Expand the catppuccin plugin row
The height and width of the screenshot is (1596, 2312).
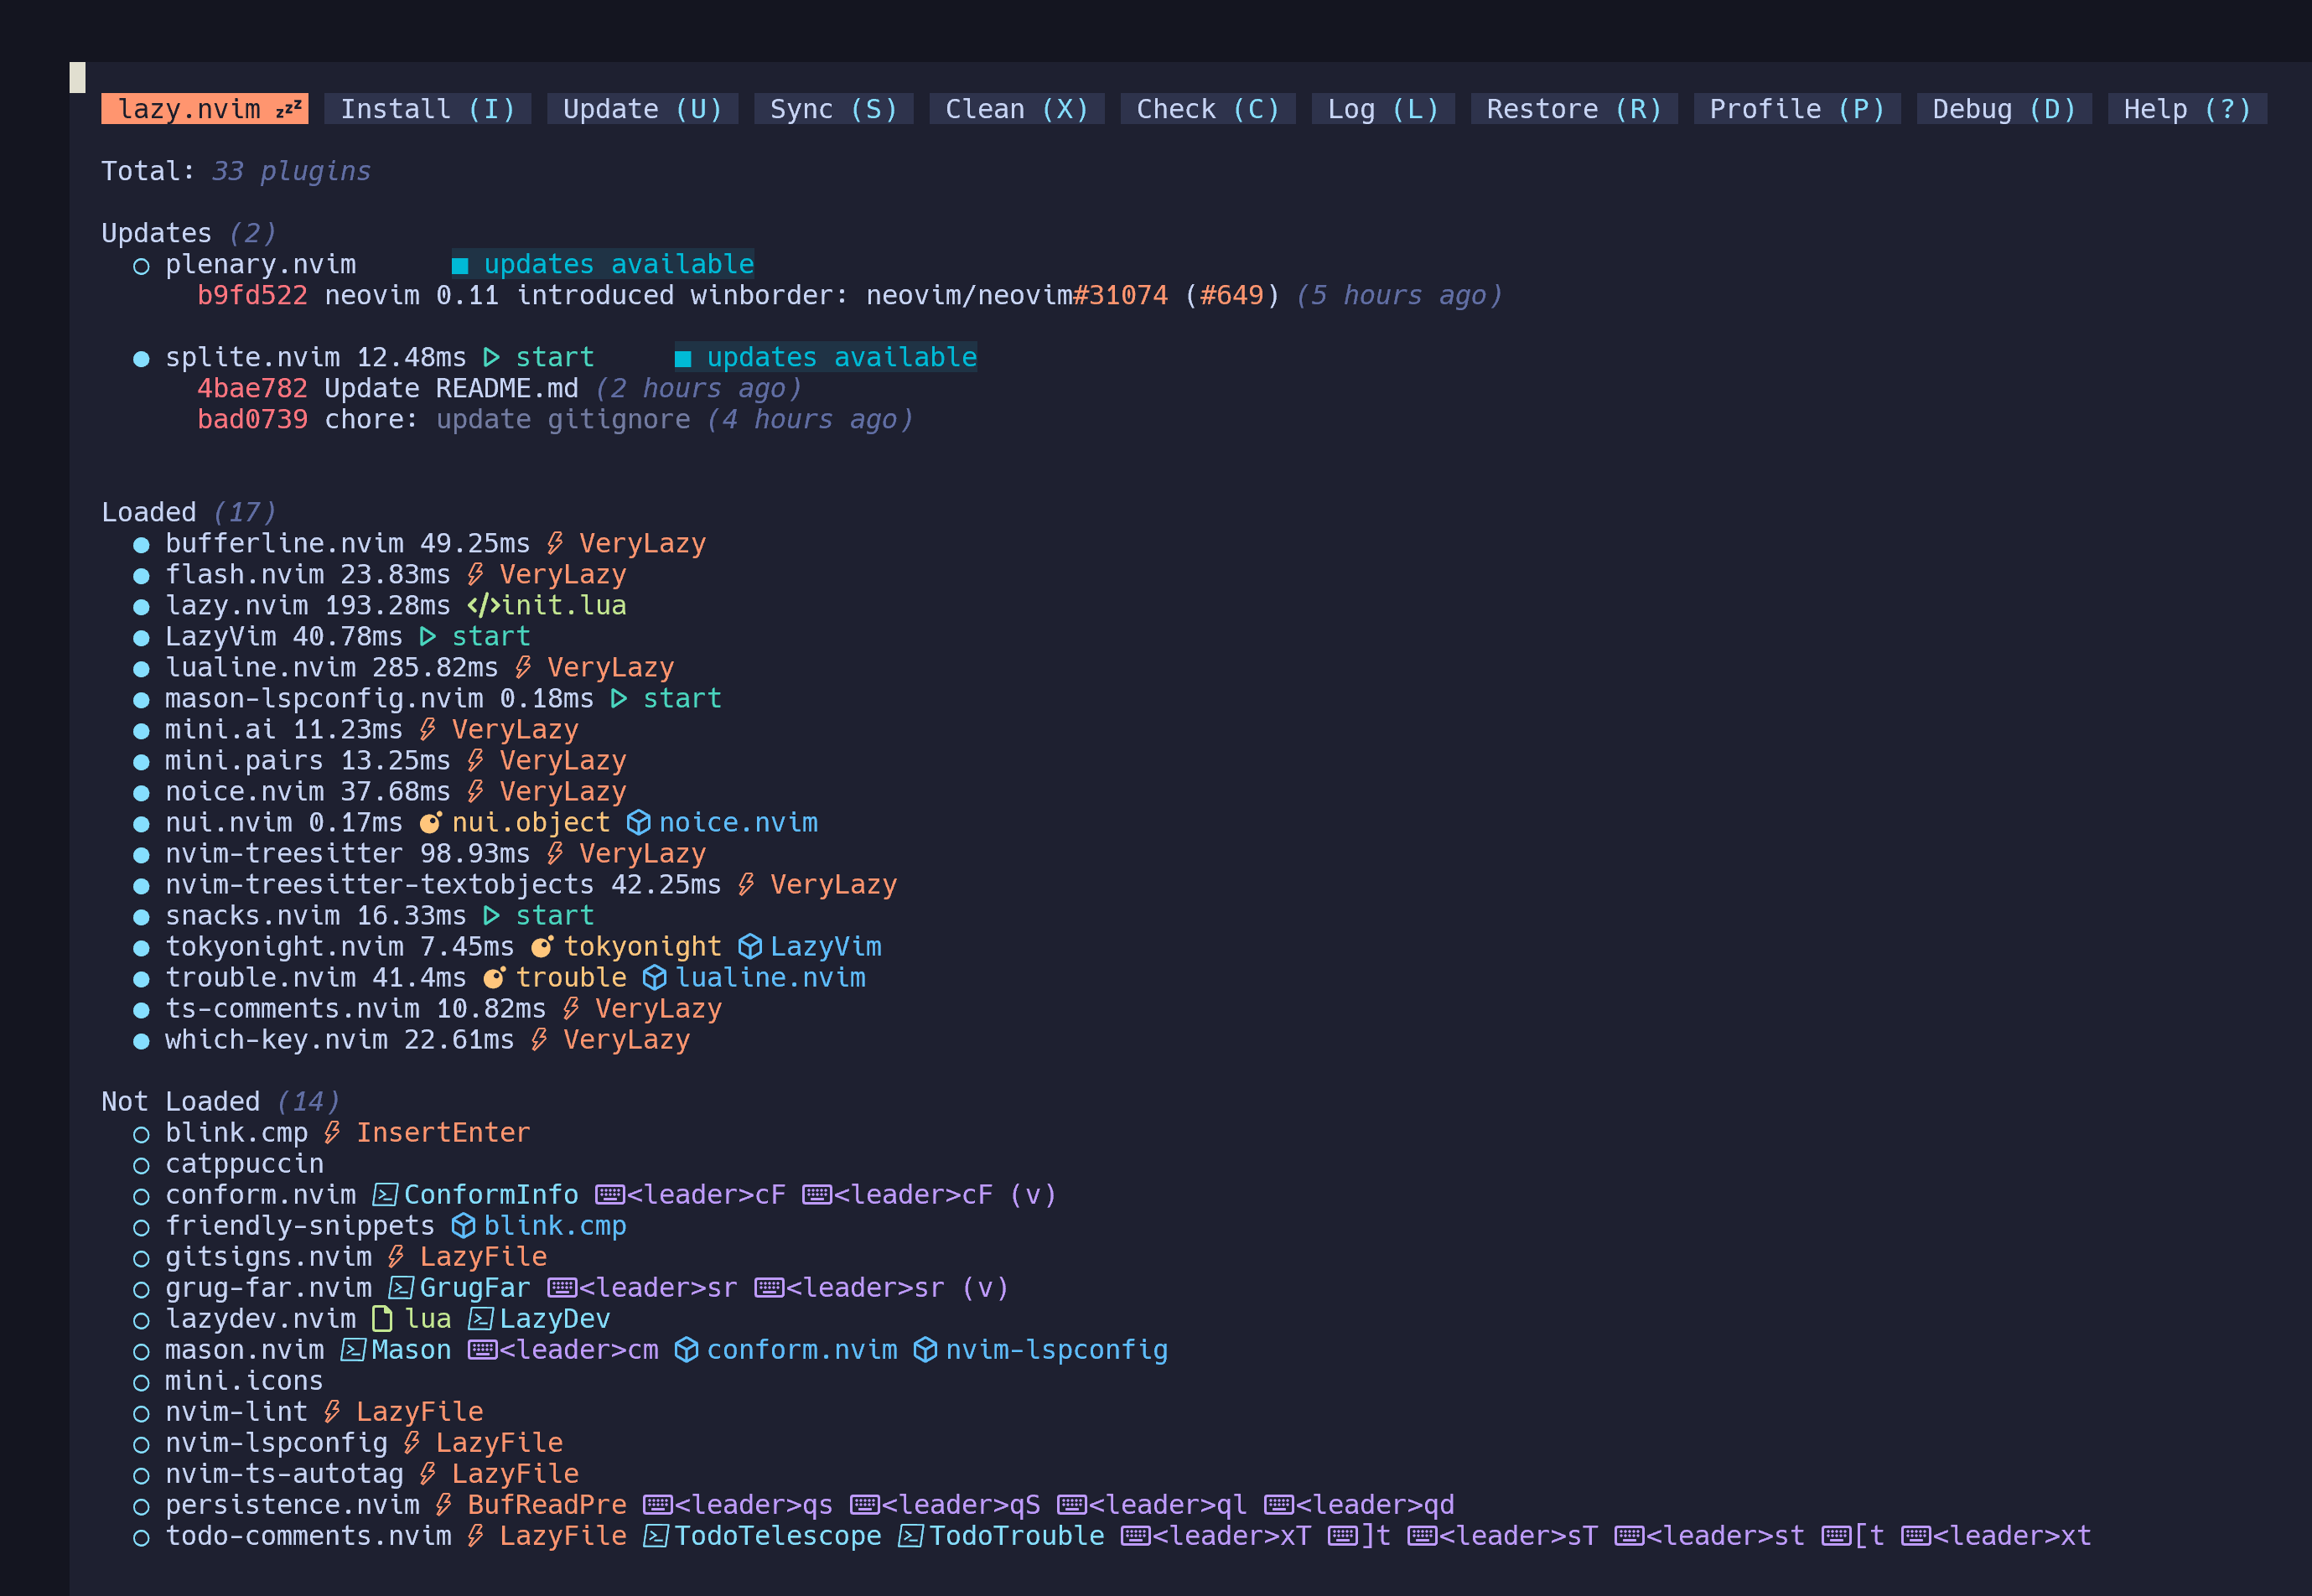click(x=229, y=1163)
